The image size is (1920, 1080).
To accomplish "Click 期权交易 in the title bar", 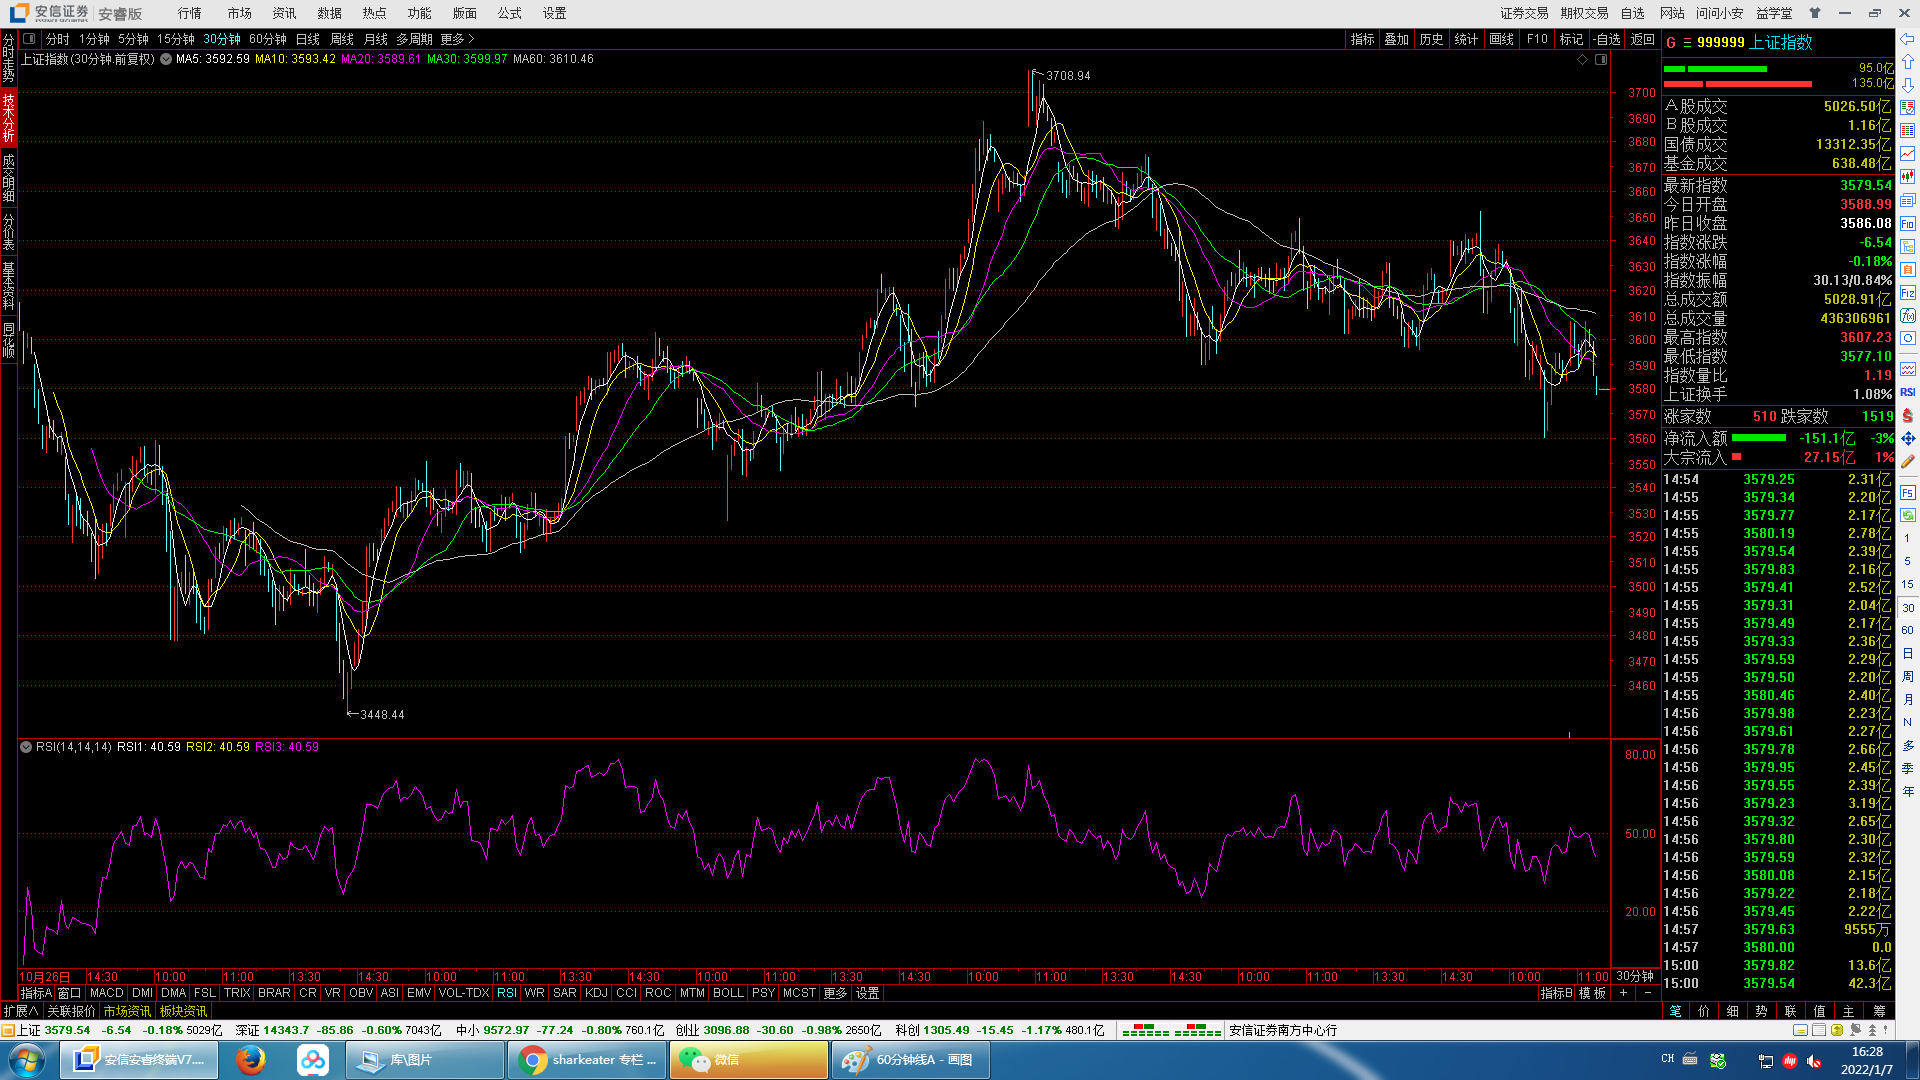I will 1584,13.
